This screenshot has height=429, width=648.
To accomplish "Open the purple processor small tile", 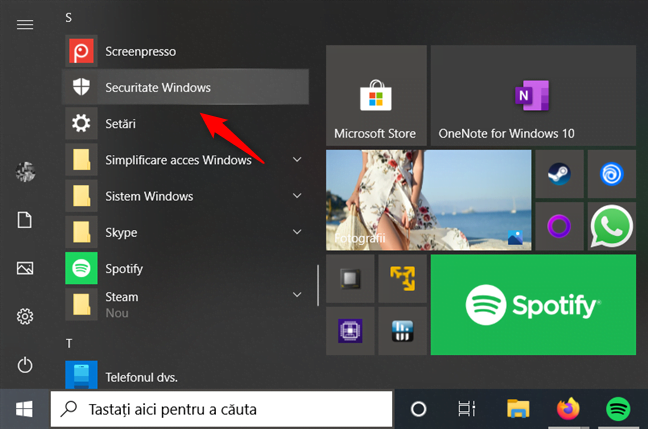I will pos(350,331).
